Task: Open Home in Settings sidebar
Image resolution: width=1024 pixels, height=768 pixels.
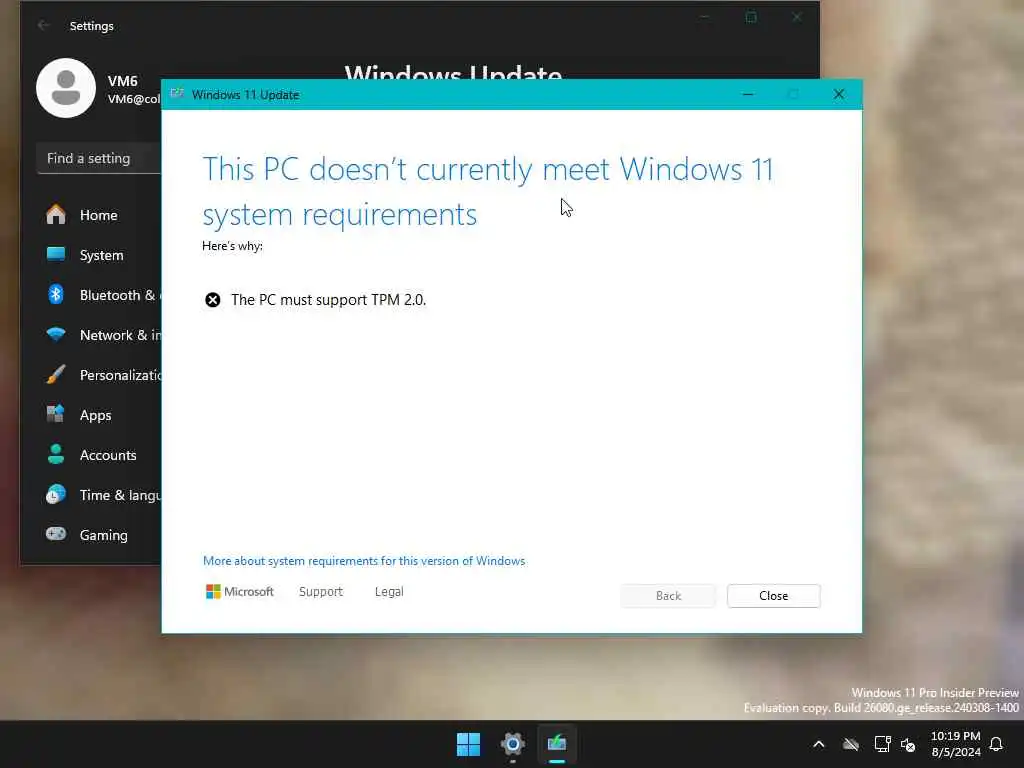Action: [x=98, y=215]
